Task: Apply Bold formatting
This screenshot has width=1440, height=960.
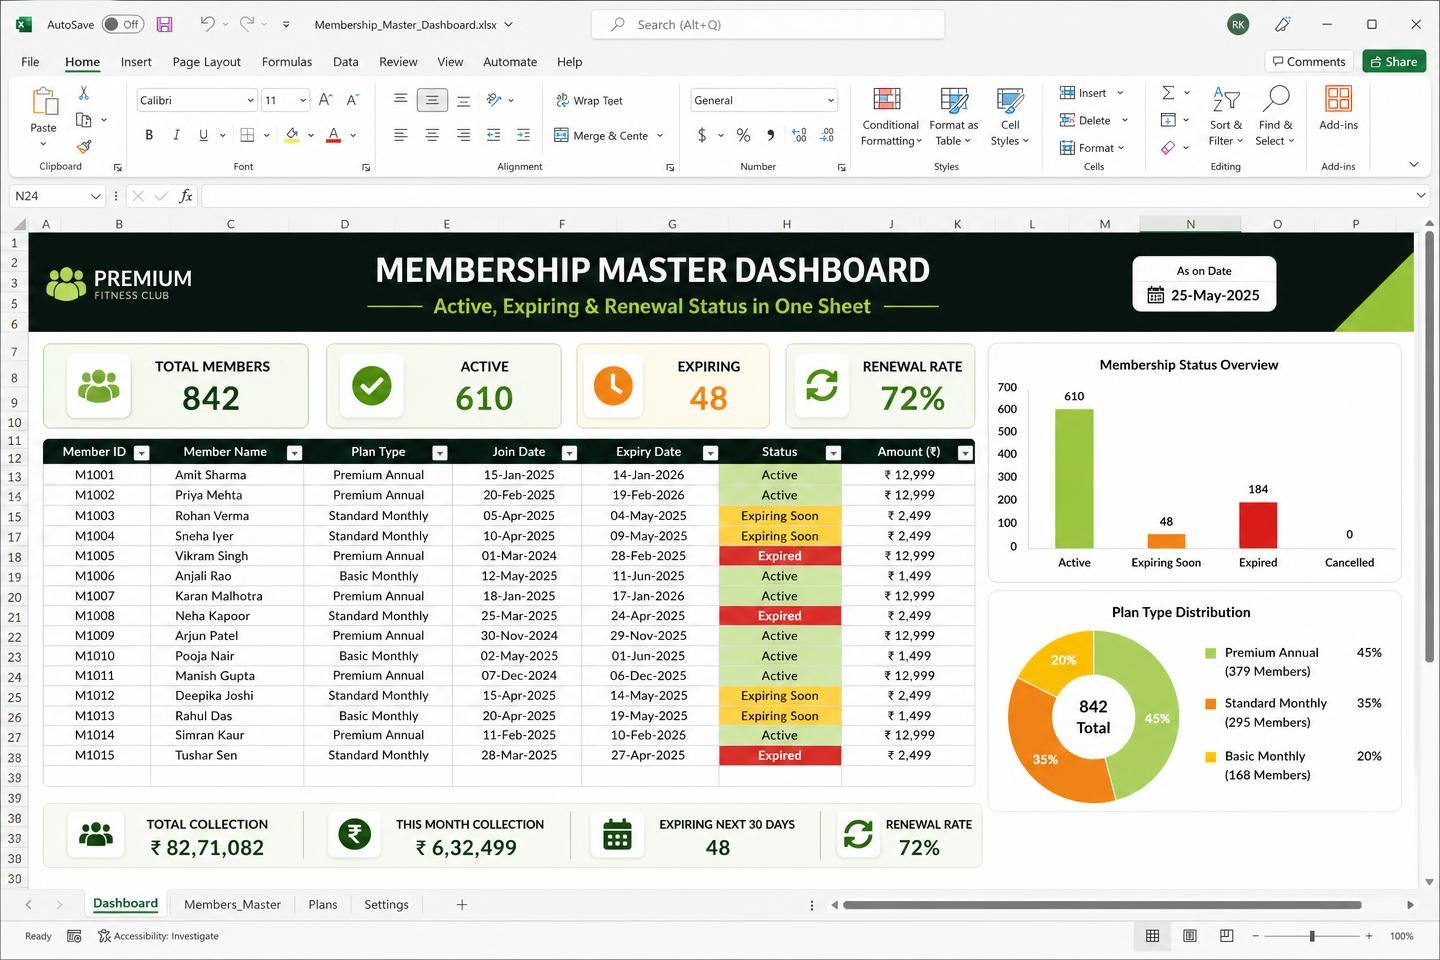Action: pyautogui.click(x=149, y=135)
